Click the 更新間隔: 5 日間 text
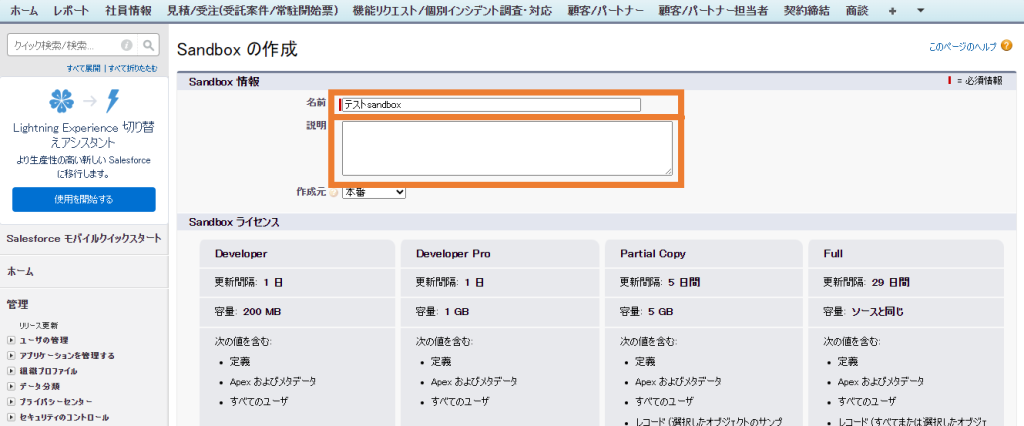1024x426 pixels. click(660, 283)
